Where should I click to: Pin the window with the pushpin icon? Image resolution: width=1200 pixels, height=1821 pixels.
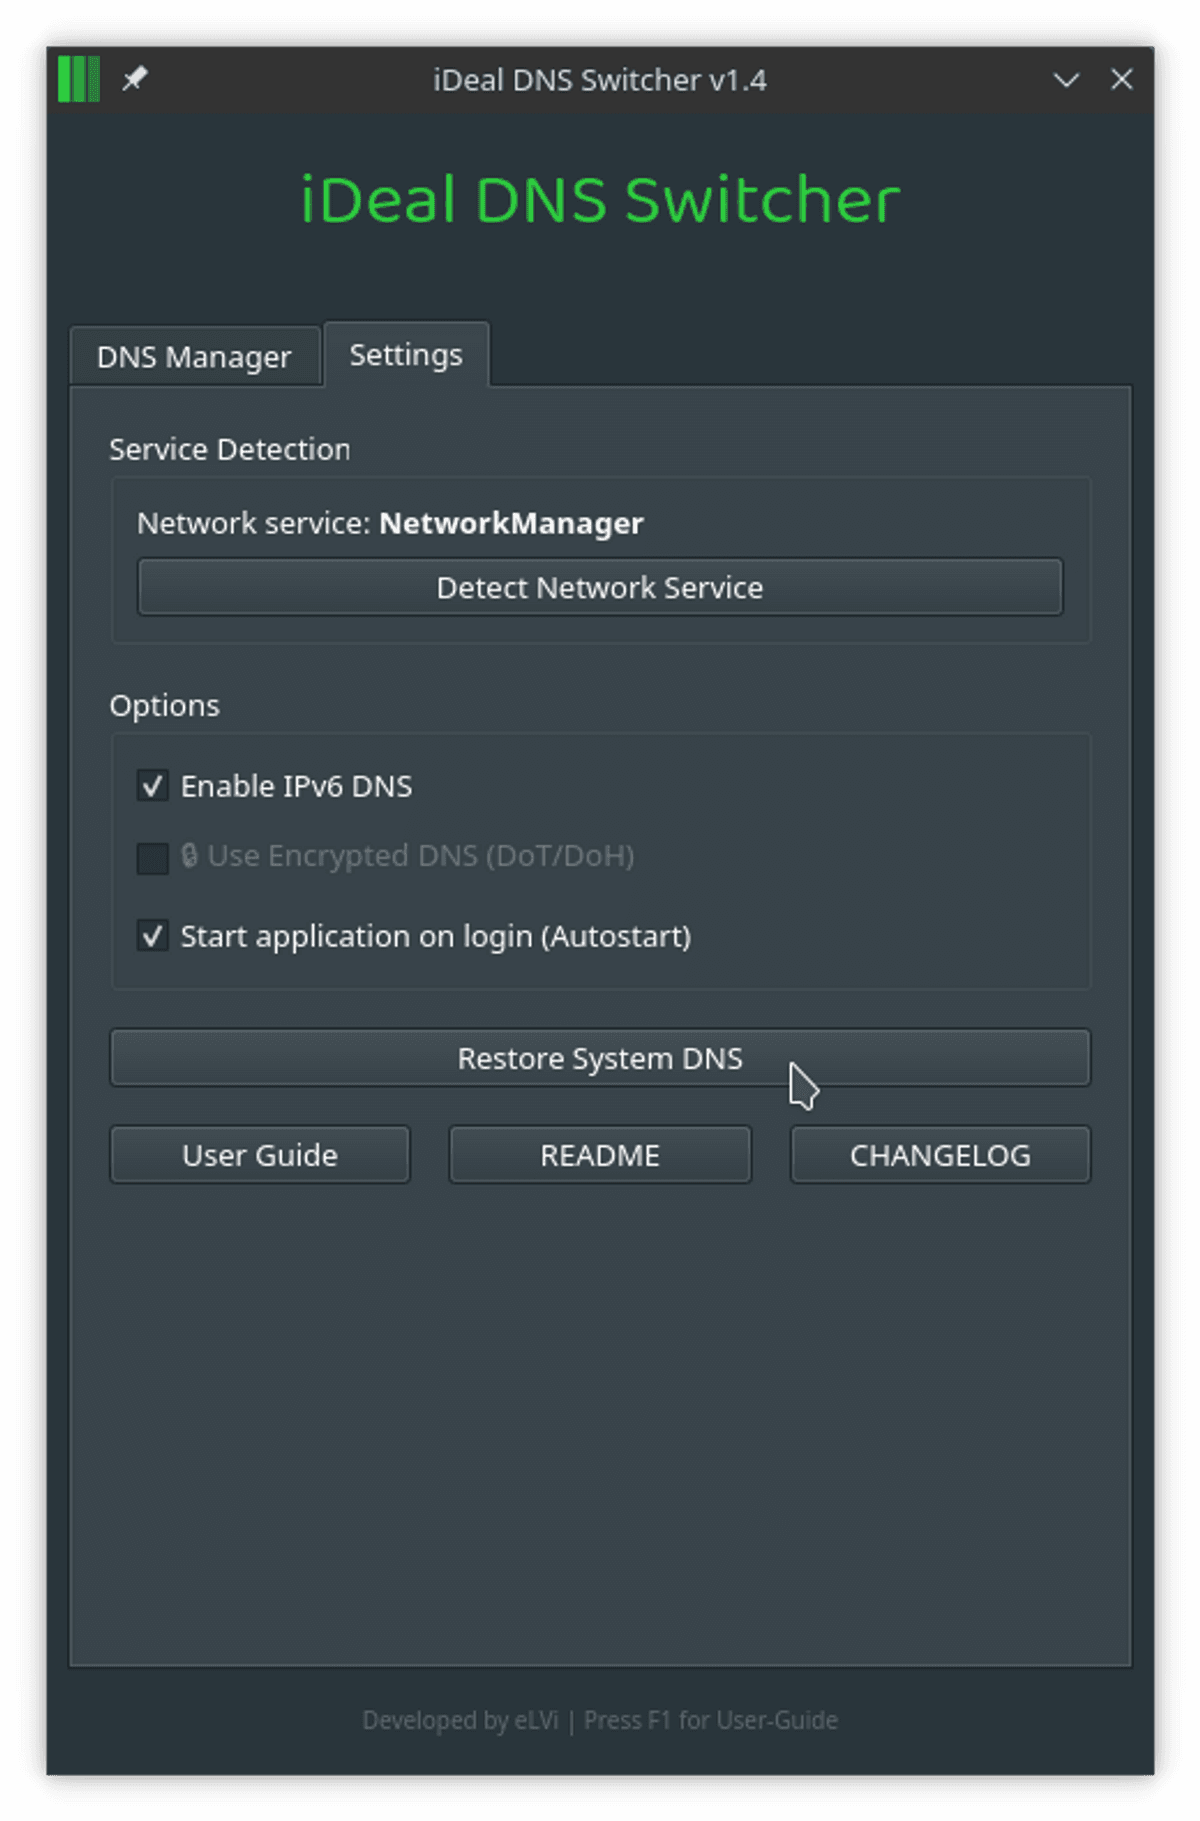coord(135,78)
